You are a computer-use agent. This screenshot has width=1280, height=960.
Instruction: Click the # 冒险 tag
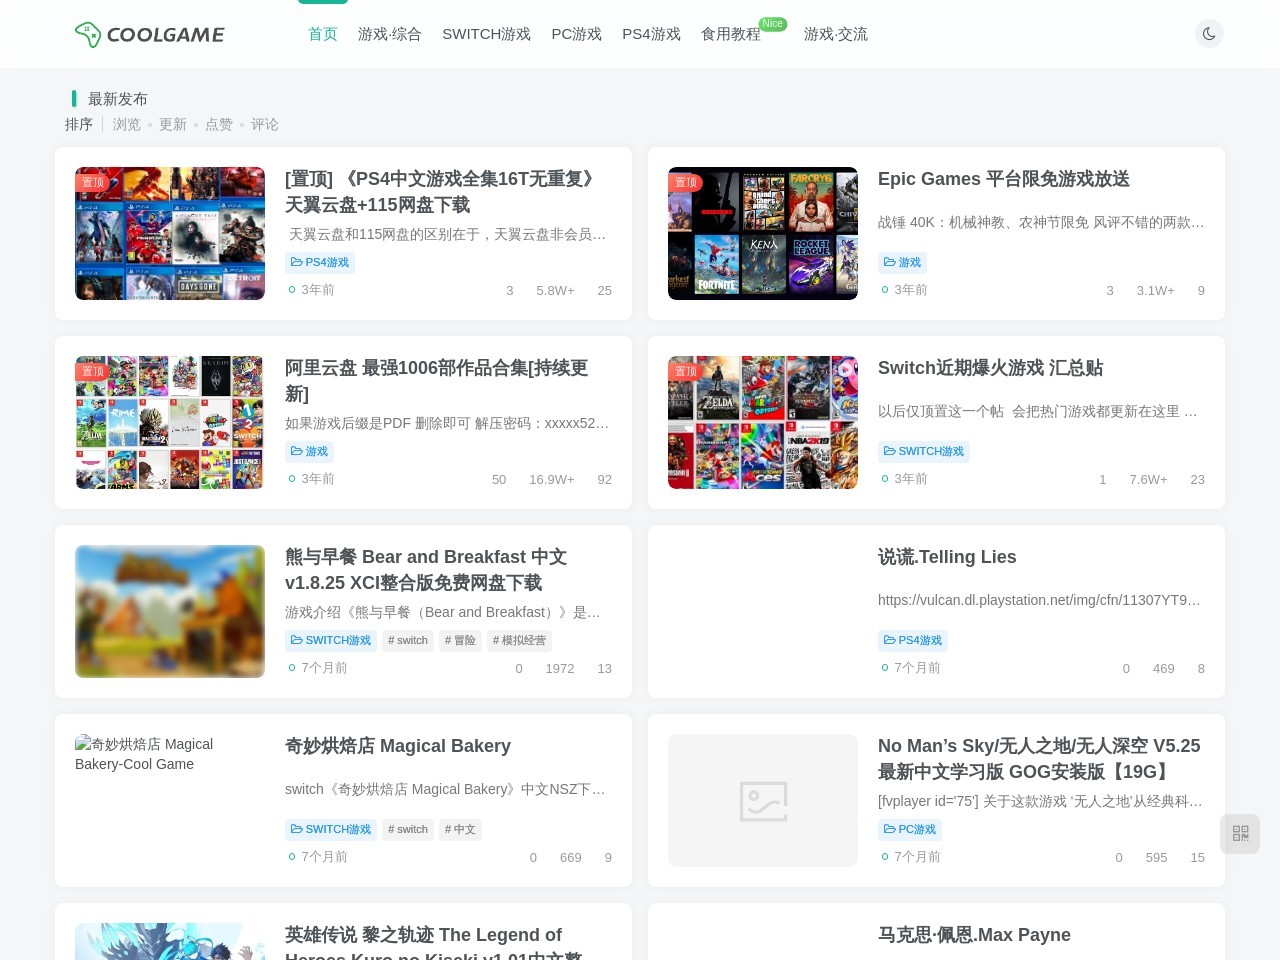(460, 641)
